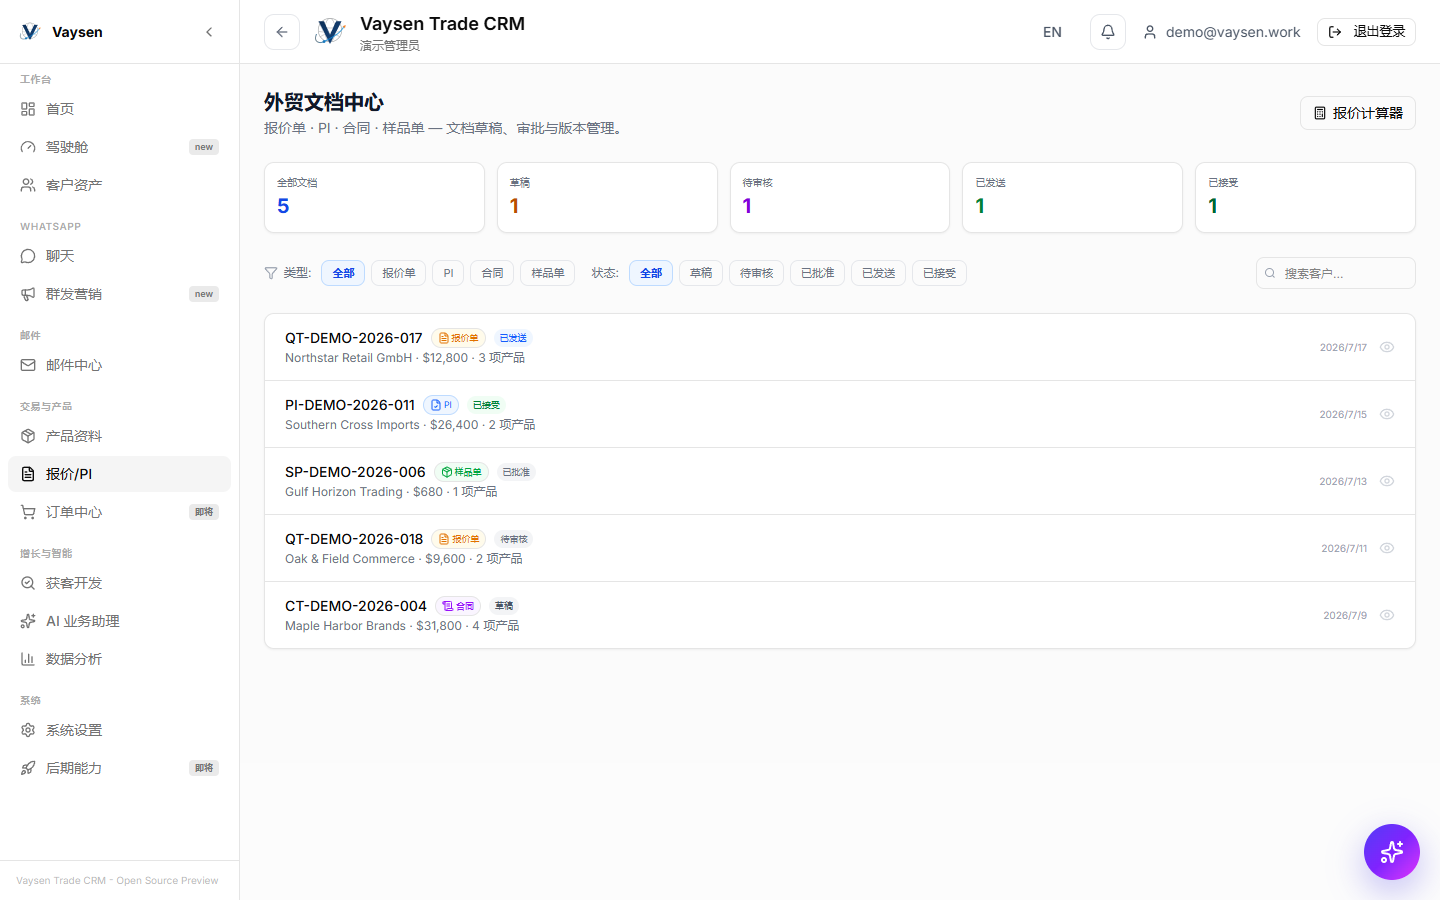Click the 已批准 tag on SP-DEMO-2026-006
The width and height of the screenshot is (1440, 900).
point(516,472)
